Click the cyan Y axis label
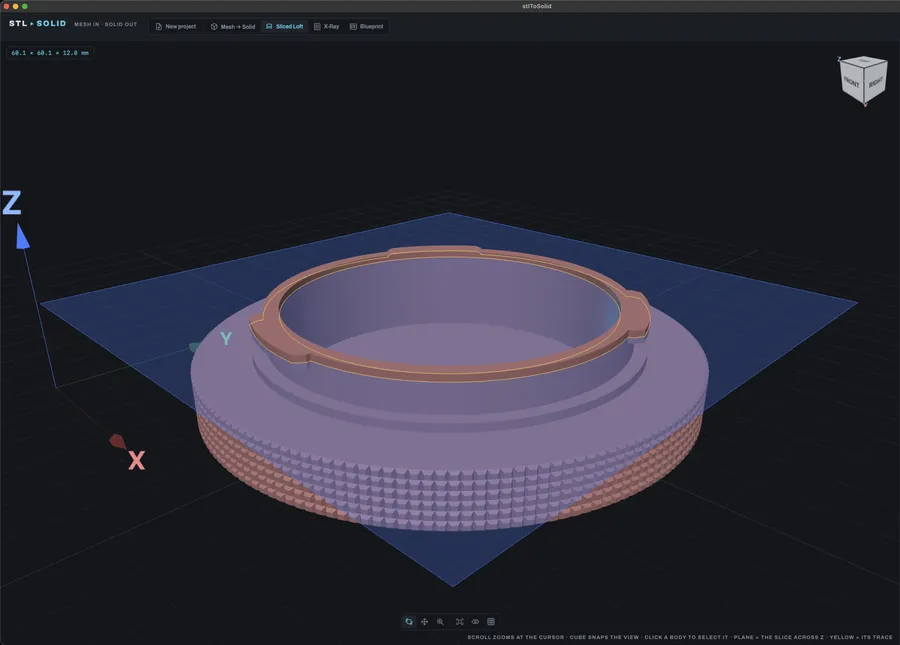Image resolution: width=900 pixels, height=645 pixels. point(226,339)
